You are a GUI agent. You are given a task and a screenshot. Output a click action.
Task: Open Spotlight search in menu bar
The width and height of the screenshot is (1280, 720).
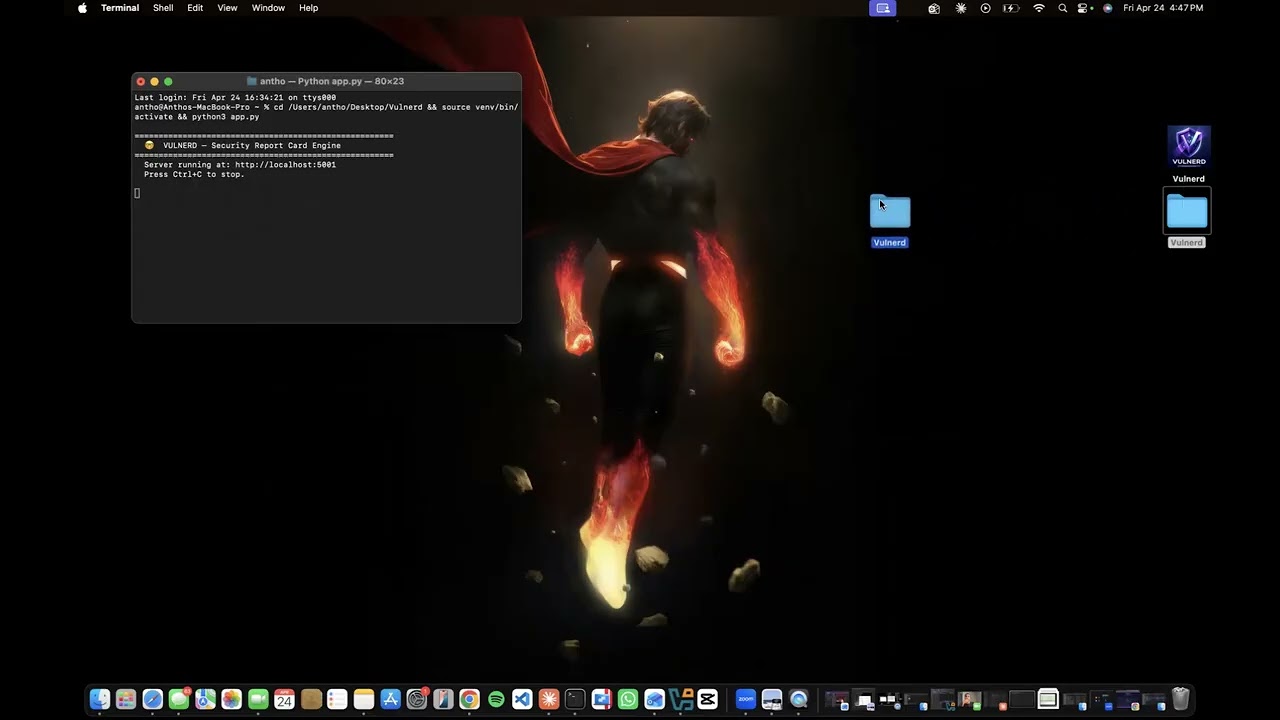click(x=1062, y=8)
